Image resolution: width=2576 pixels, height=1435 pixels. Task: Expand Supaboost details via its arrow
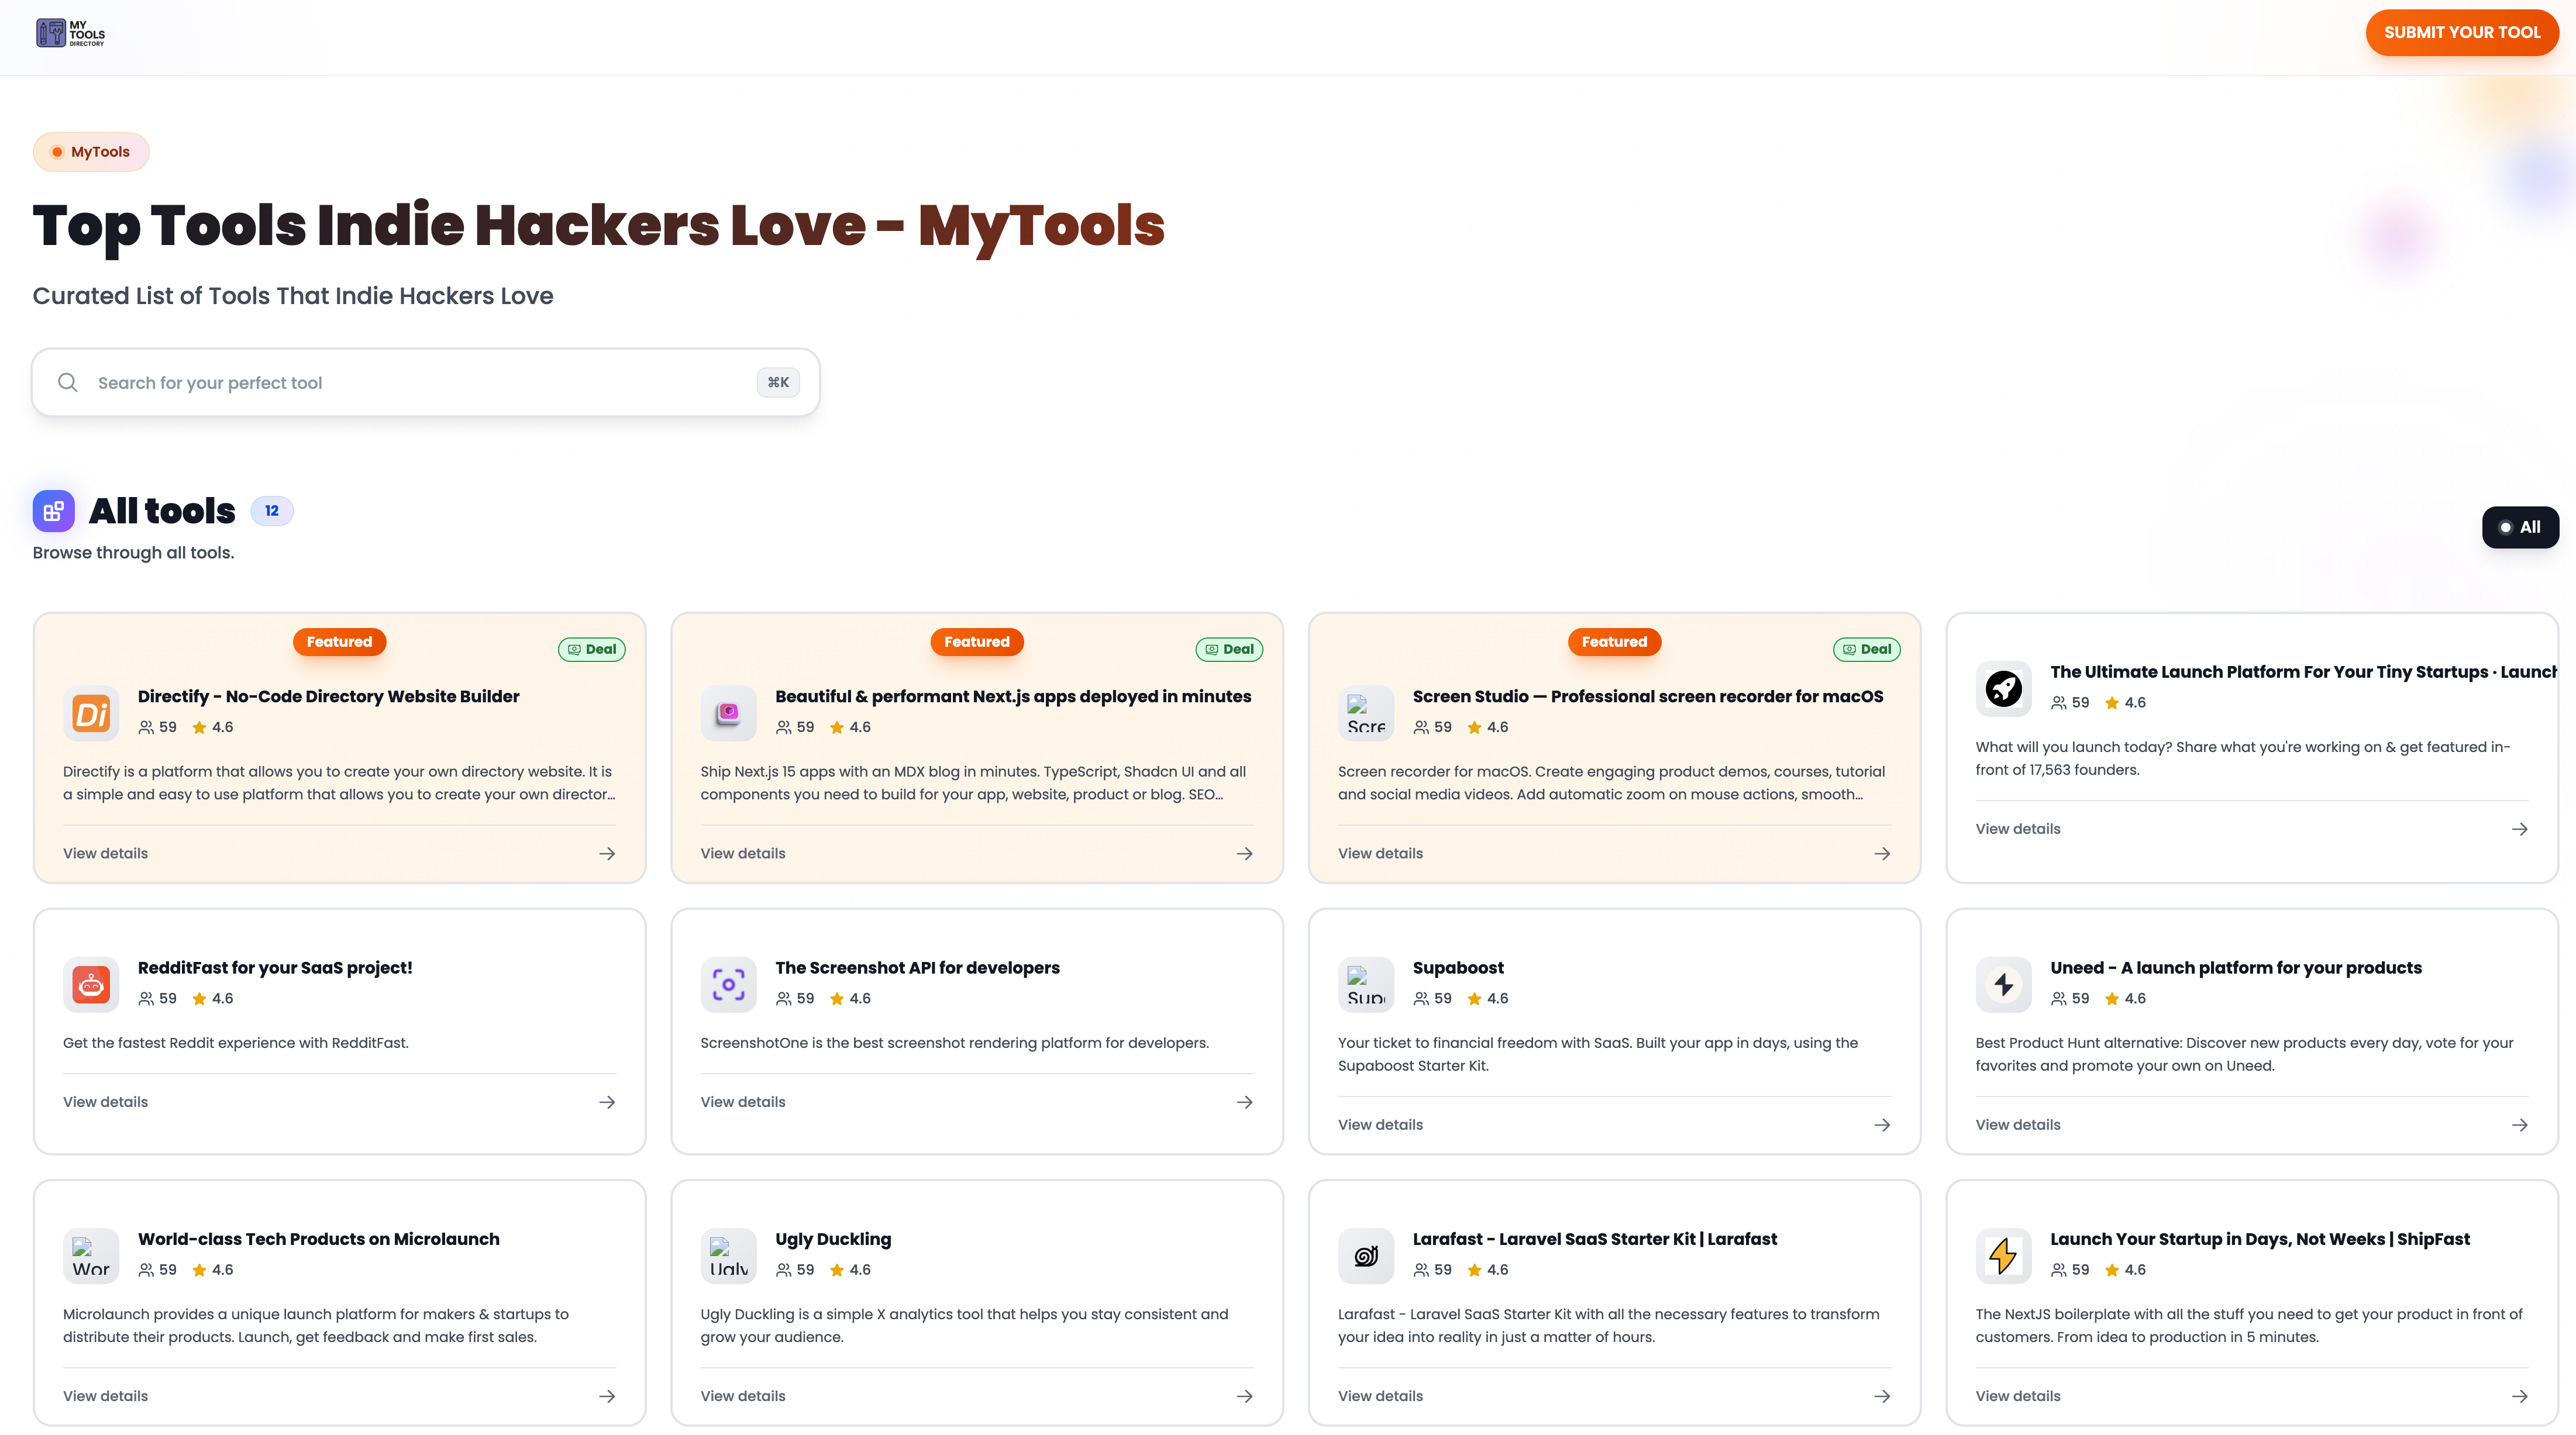(x=1881, y=1124)
